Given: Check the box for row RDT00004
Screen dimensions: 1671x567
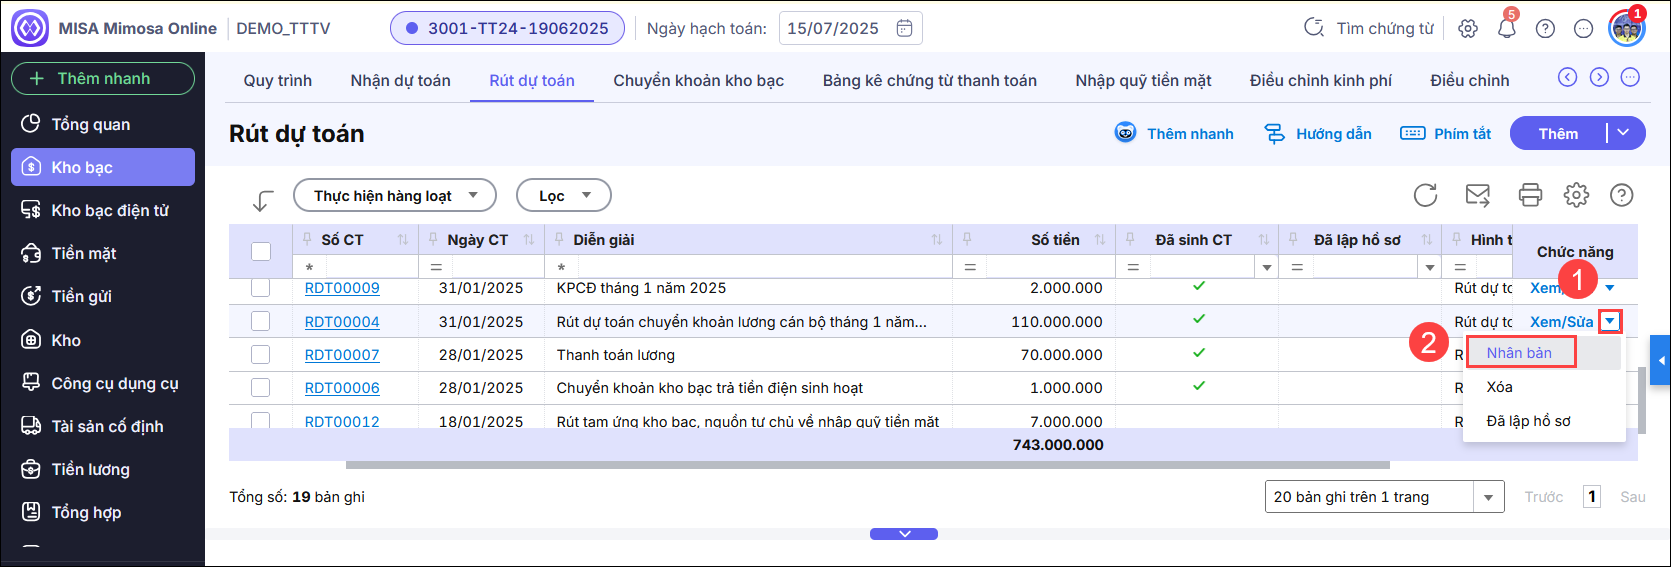Looking at the screenshot, I should (x=261, y=321).
